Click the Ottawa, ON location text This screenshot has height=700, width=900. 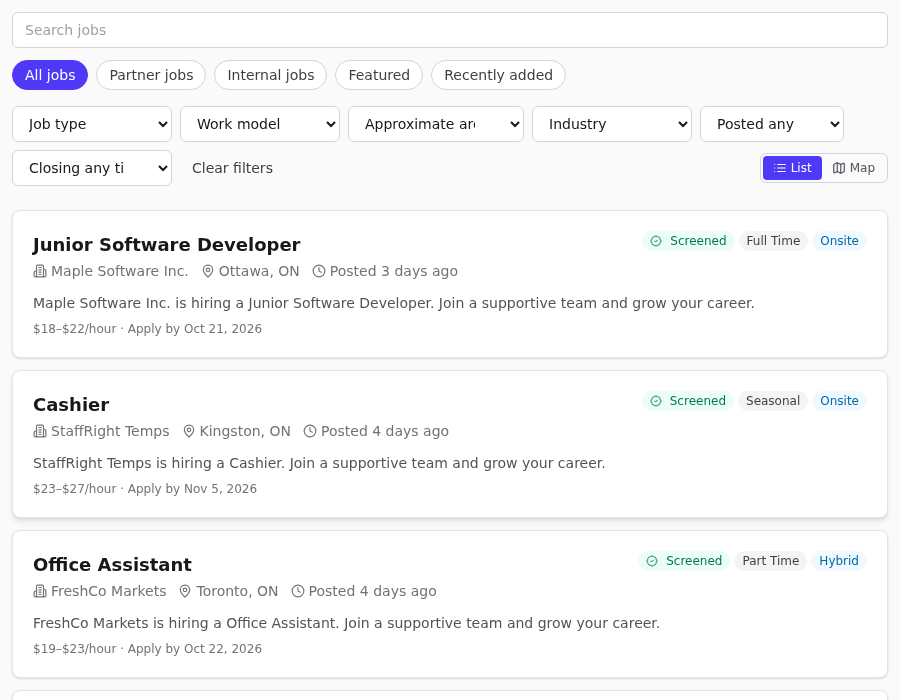(259, 271)
